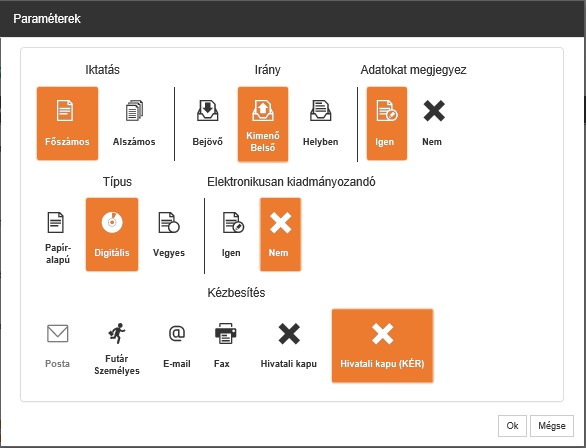Pick the Kimenő Belső direction option
The width and height of the screenshot is (586, 448).
pos(263,124)
